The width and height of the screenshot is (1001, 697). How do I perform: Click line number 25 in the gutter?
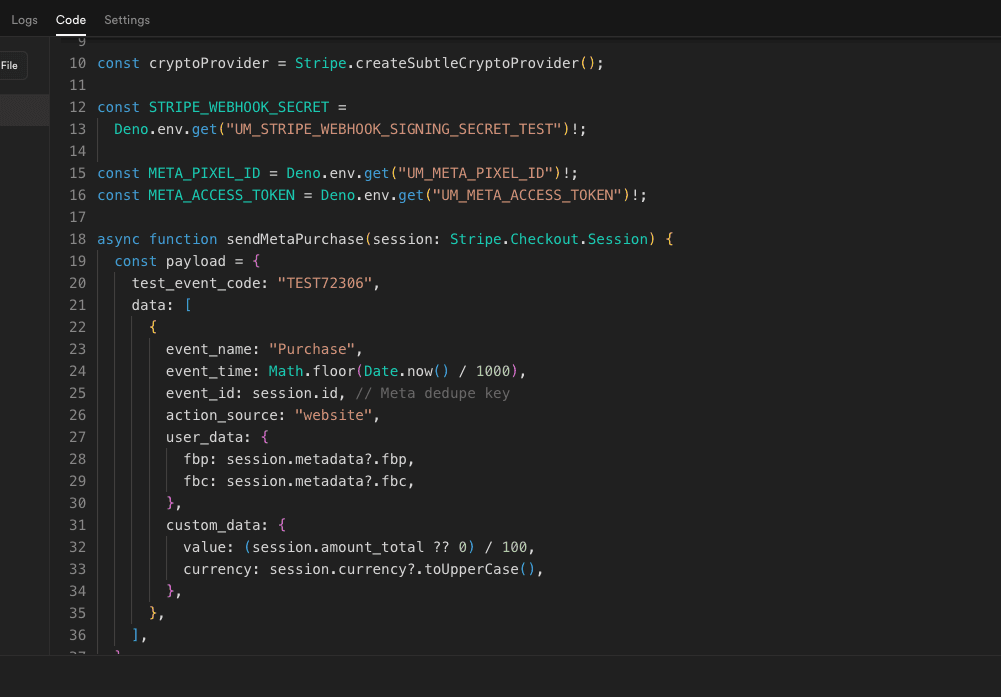tap(78, 392)
